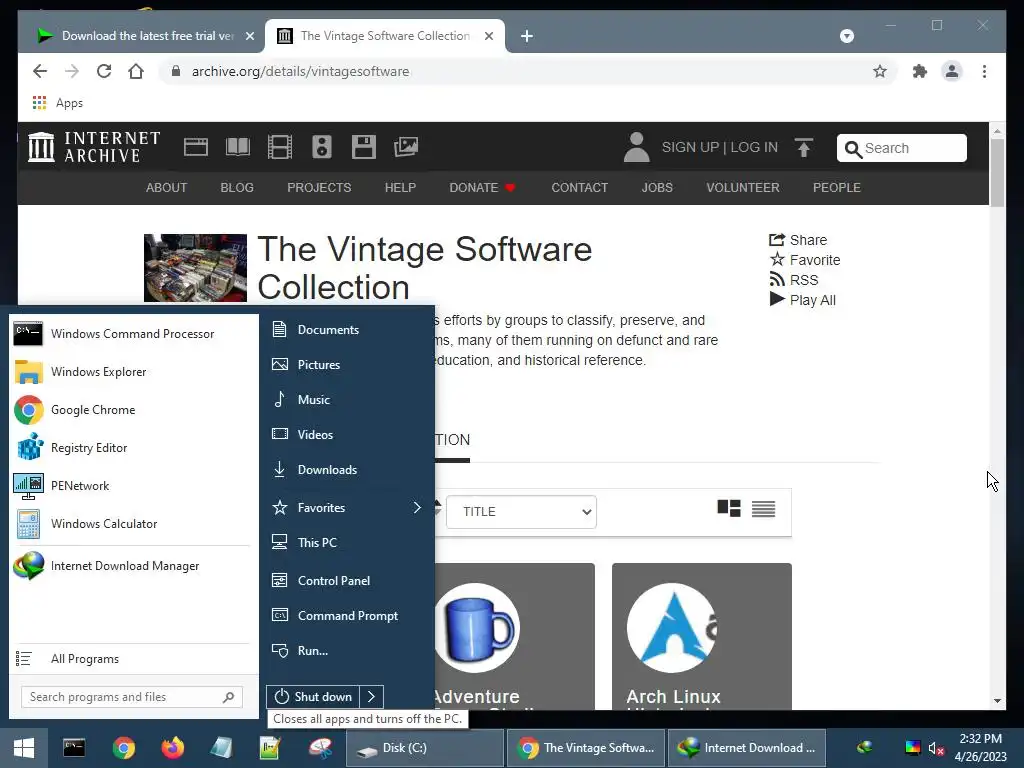Toggle muted volume icon in tray
The height and width of the screenshot is (768, 1024).
[x=936, y=748]
